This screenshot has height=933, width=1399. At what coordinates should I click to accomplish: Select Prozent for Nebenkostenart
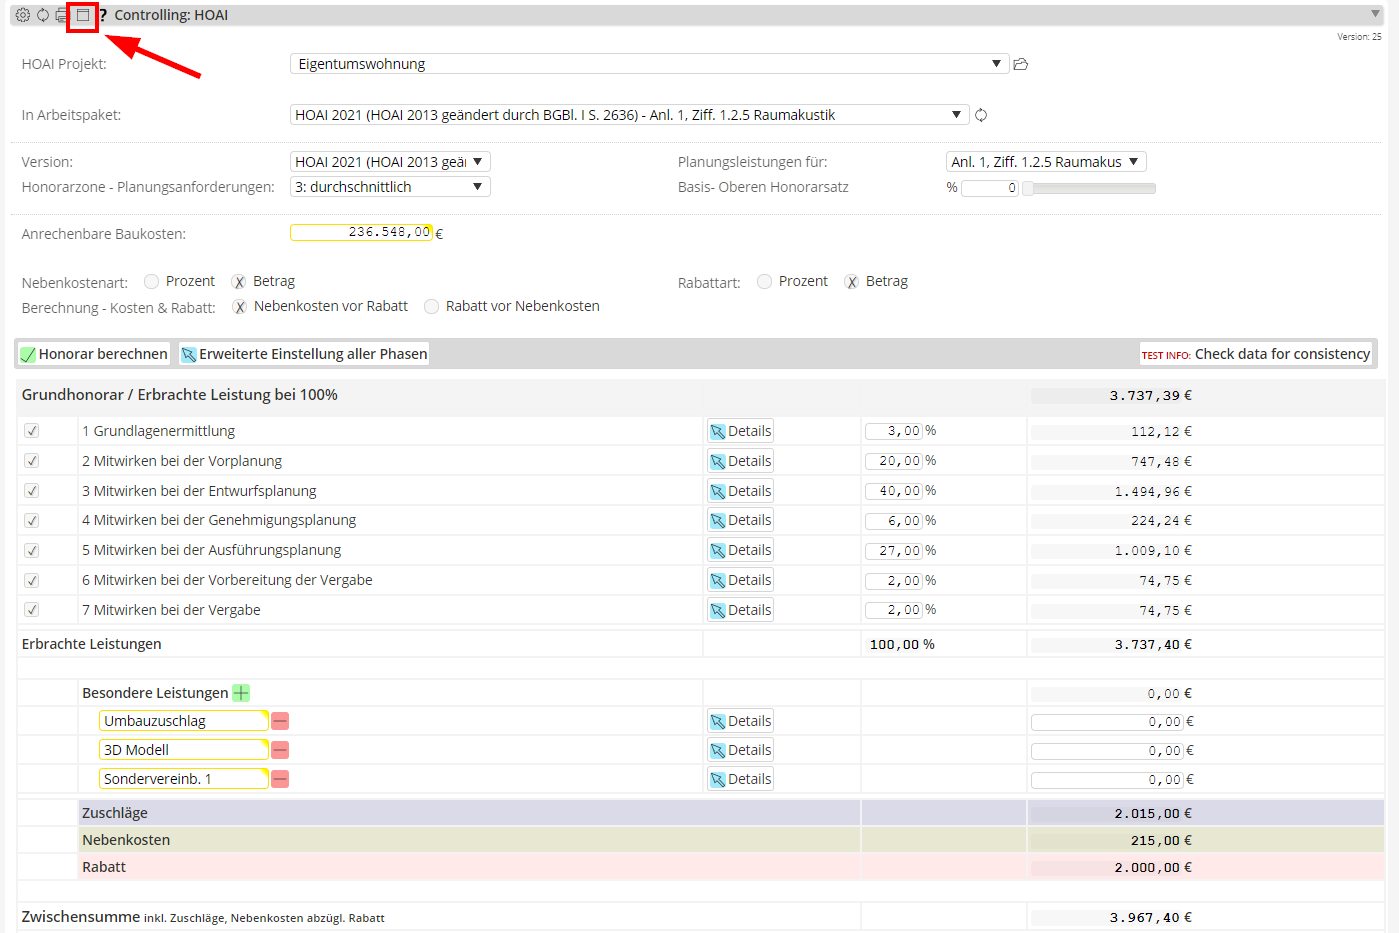pyautogui.click(x=152, y=282)
